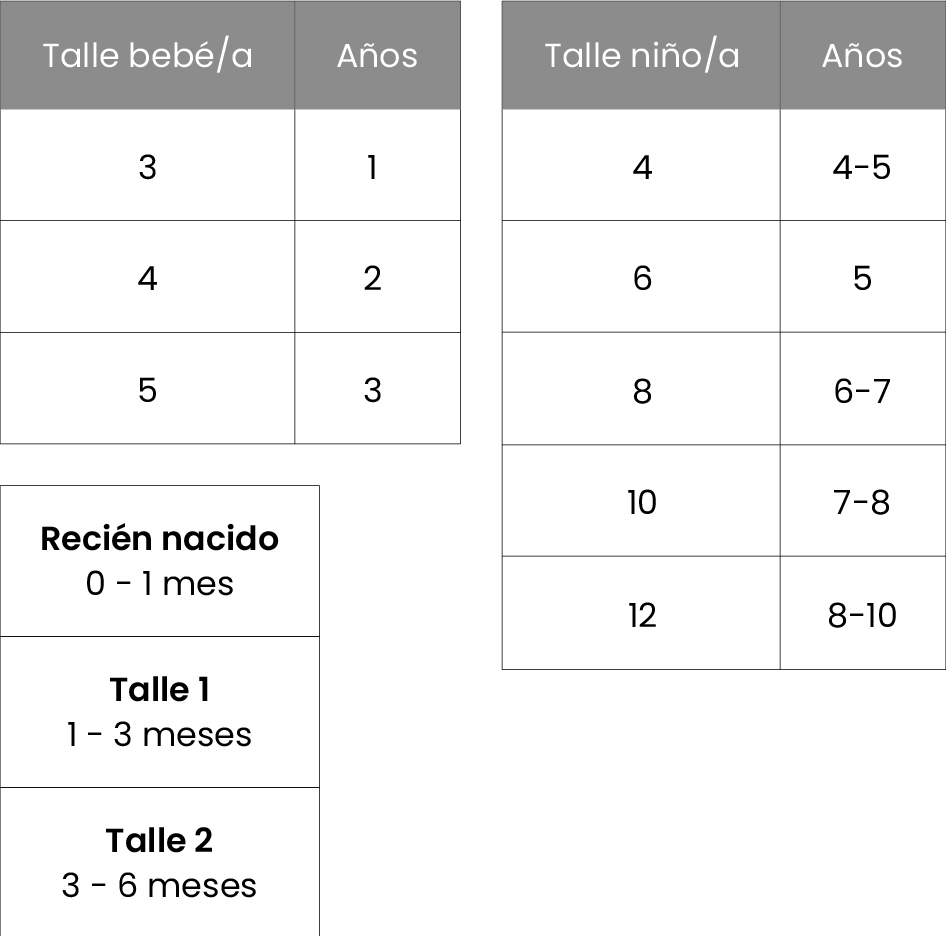Select the 2 years cell in the baby table
Image resolution: width=946 pixels, height=936 pixels.
click(x=378, y=276)
